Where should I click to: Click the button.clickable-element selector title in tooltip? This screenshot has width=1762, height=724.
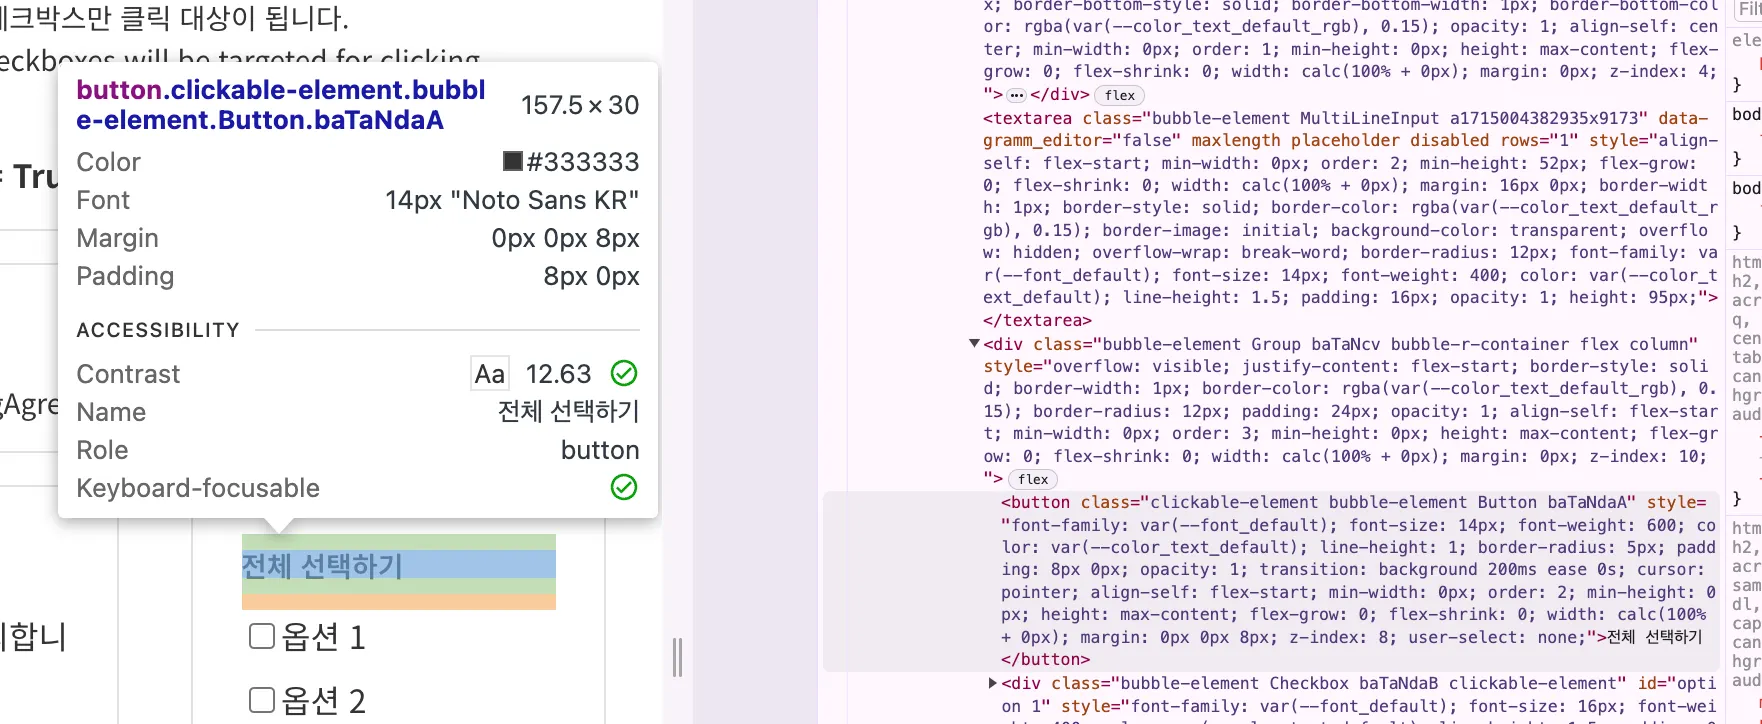[x=281, y=105]
